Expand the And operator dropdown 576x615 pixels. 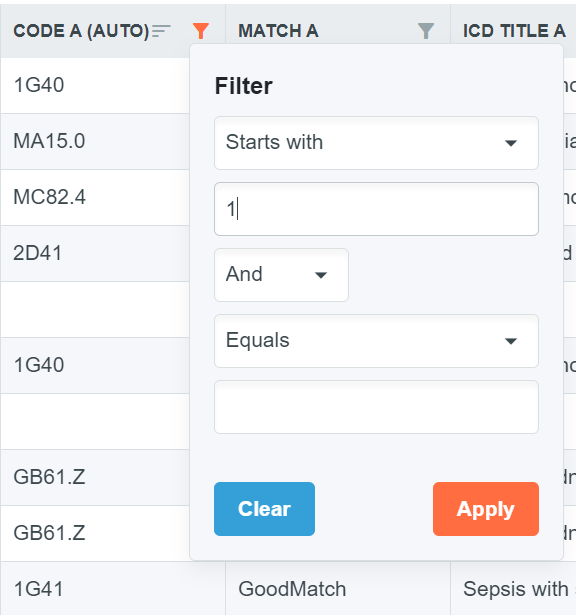[281, 275]
